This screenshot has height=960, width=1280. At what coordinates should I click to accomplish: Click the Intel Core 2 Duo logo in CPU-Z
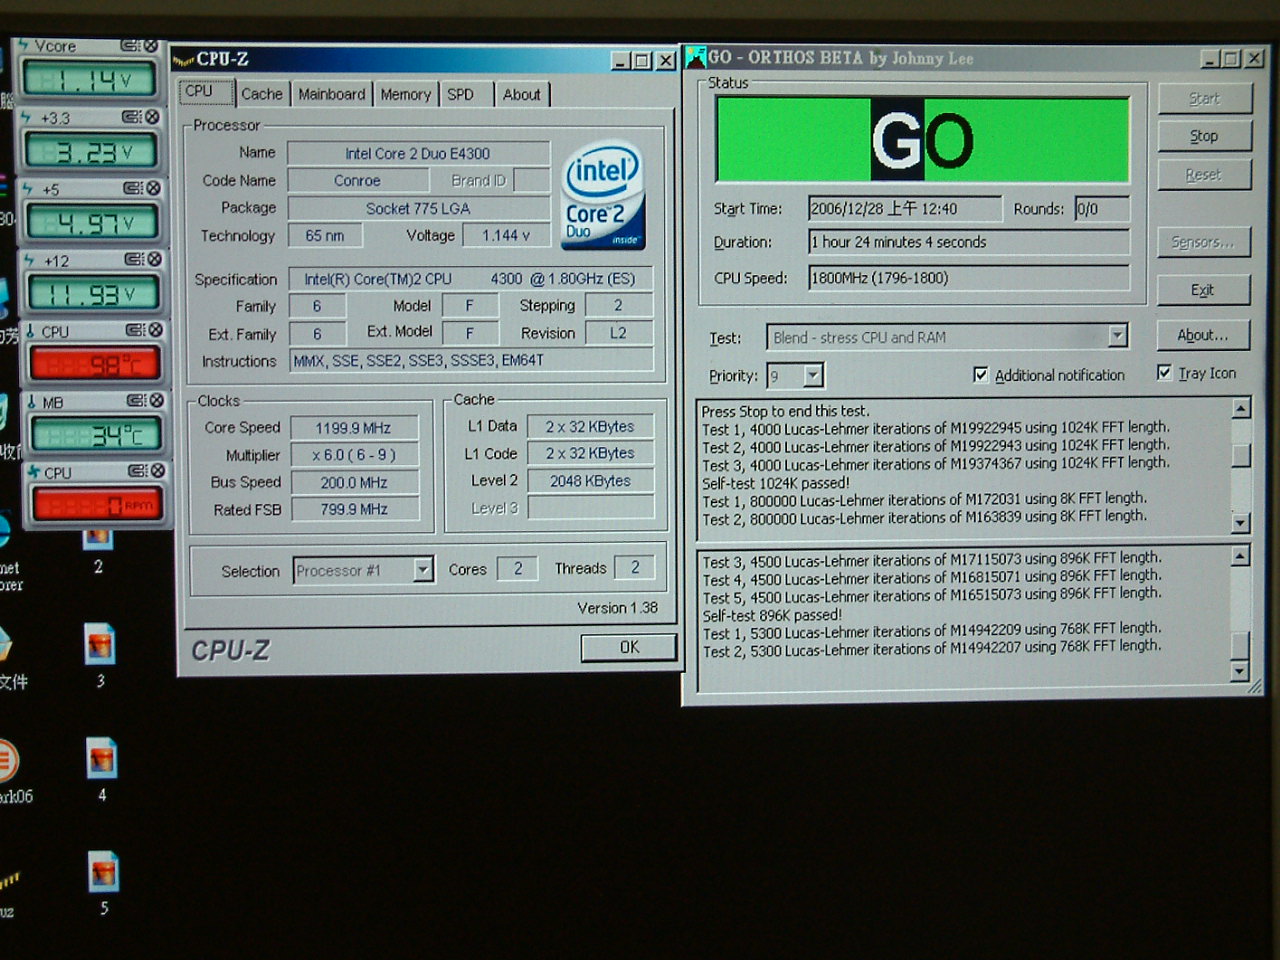click(603, 196)
